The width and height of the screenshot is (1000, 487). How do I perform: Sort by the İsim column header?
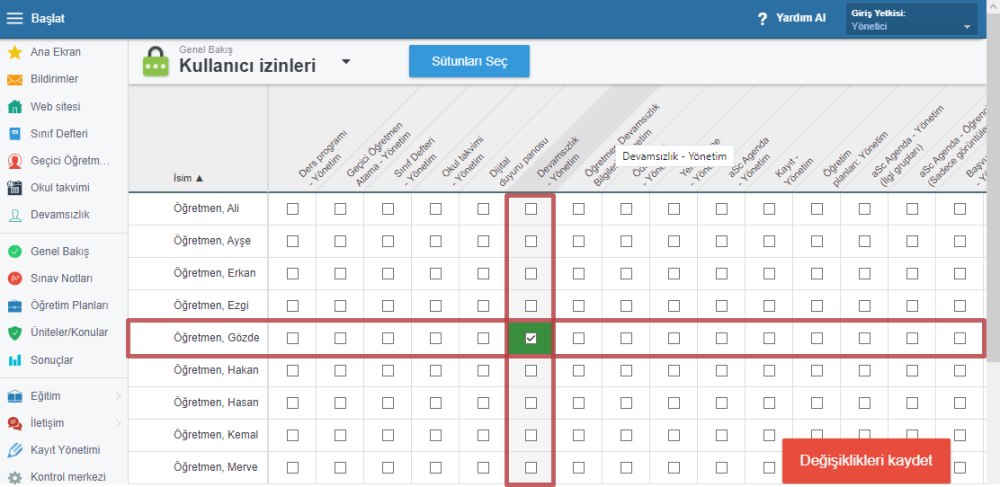pos(188,178)
